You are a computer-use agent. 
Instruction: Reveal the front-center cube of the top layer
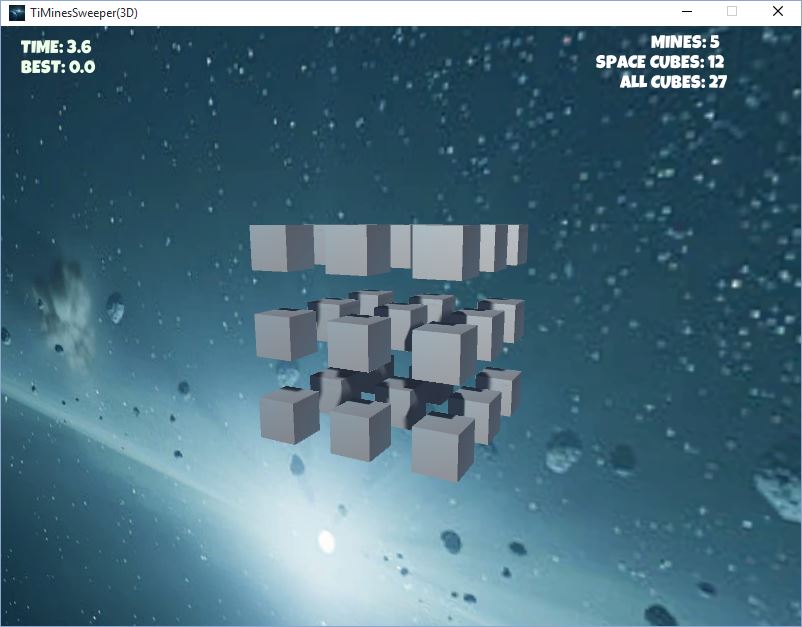(x=357, y=251)
